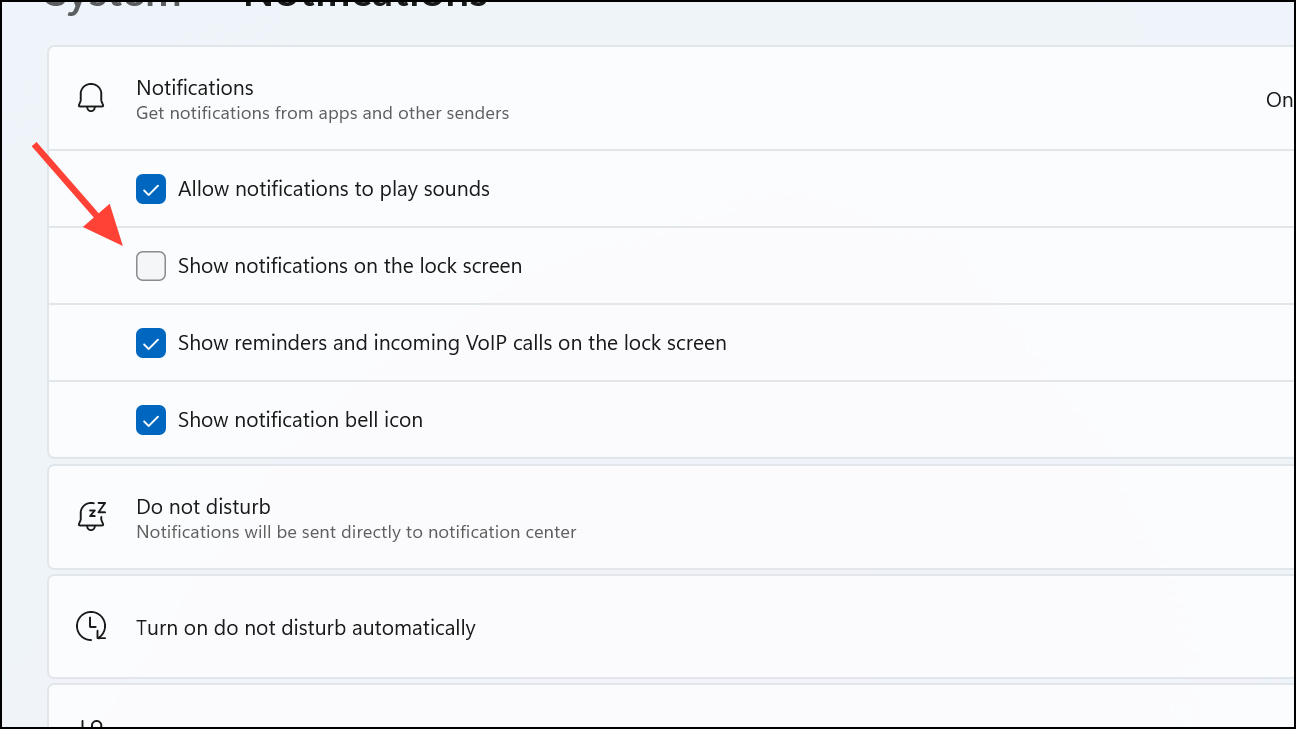Image resolution: width=1296 pixels, height=729 pixels.
Task: Click 'Show reminders and incoming VoIP calls' label
Action: [451, 343]
